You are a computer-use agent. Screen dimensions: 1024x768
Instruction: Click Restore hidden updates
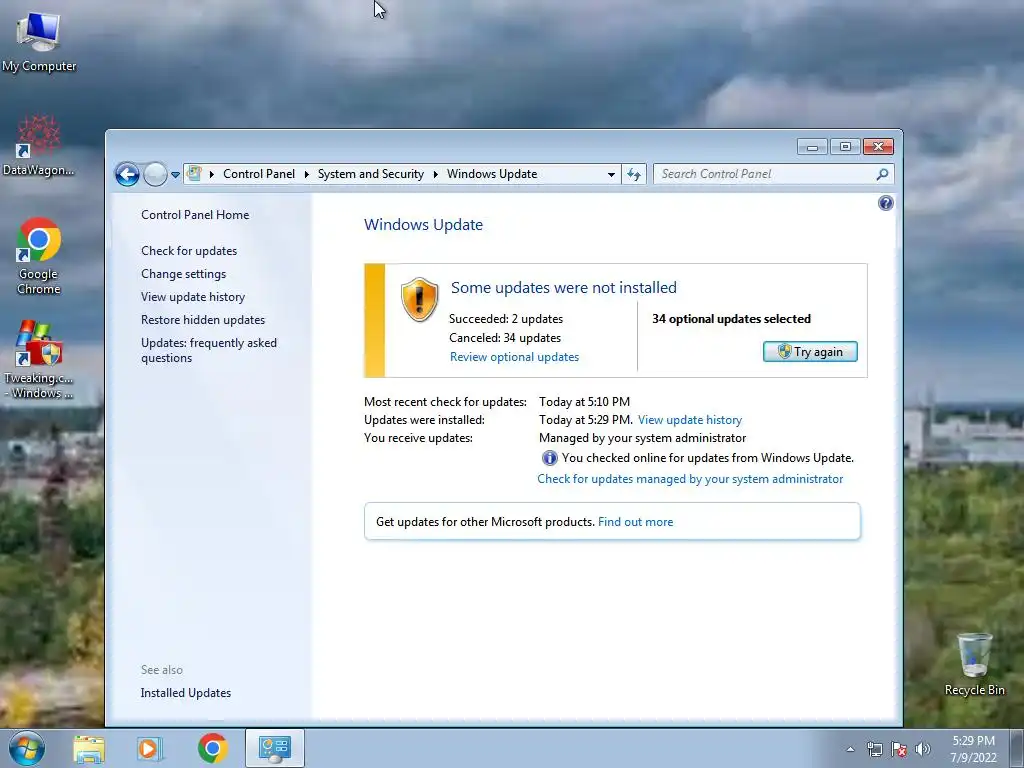point(202,320)
